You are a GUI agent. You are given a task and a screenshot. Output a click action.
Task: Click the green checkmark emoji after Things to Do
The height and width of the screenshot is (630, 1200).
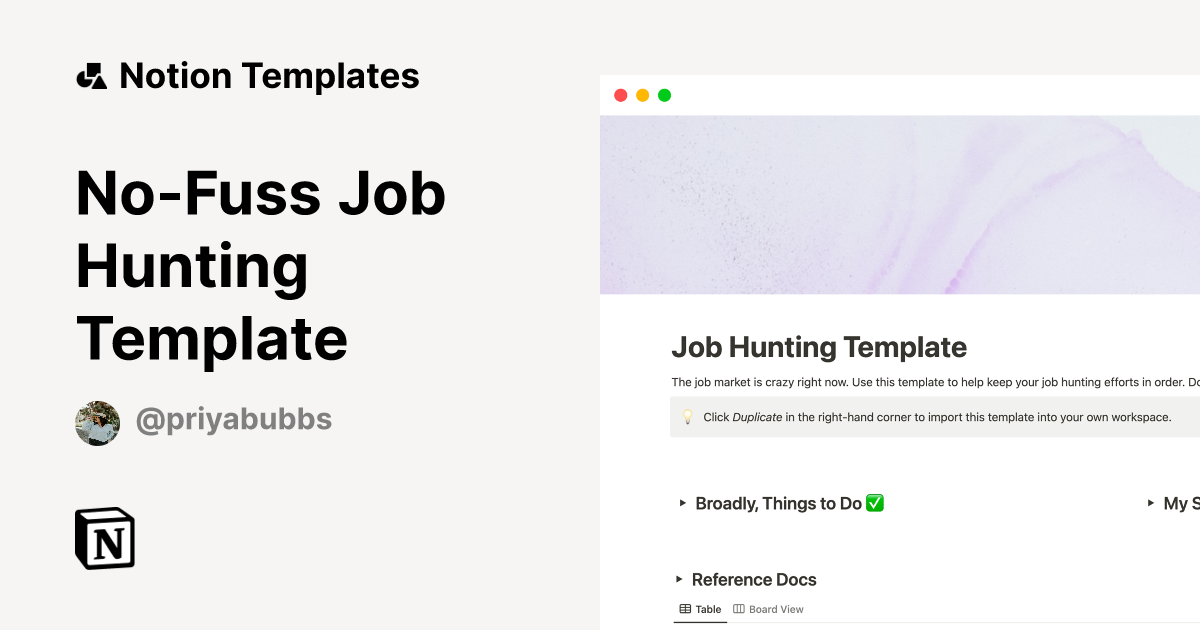[x=873, y=503]
